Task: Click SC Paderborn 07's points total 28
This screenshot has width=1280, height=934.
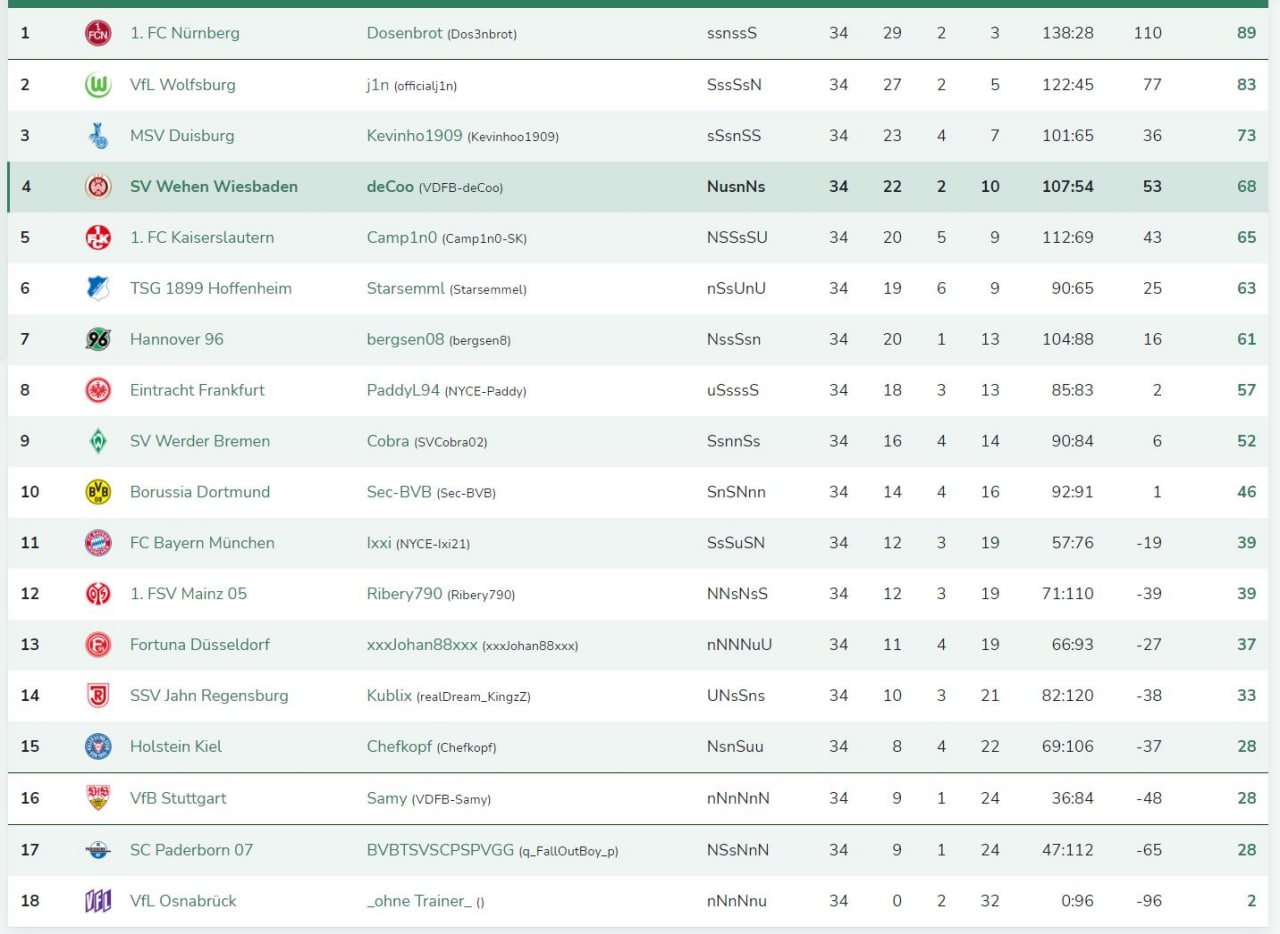Action: coord(1246,850)
